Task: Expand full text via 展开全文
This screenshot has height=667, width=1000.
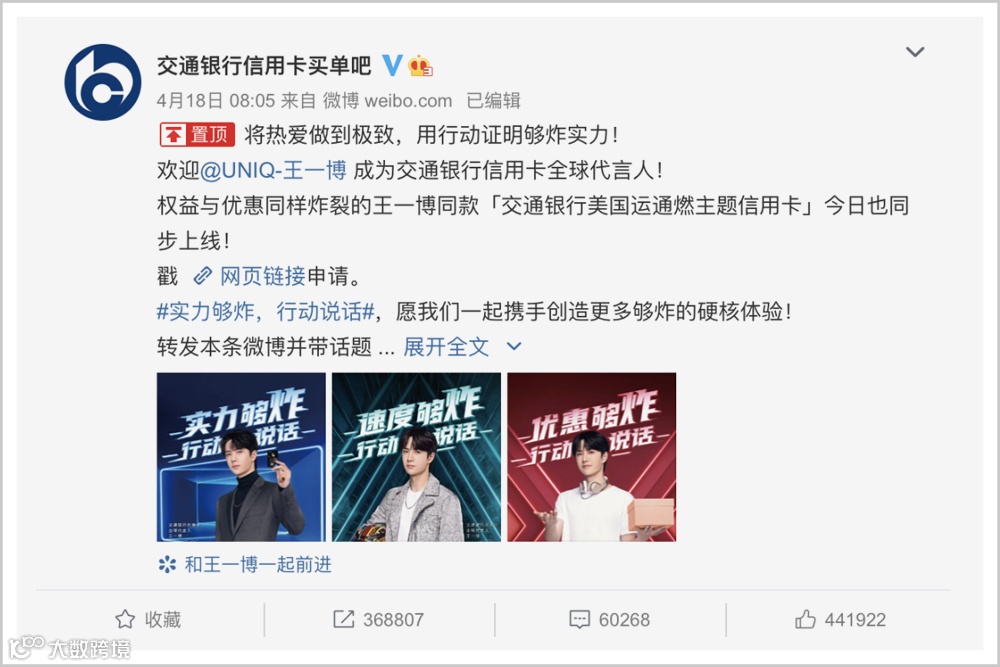Action: pos(446,347)
